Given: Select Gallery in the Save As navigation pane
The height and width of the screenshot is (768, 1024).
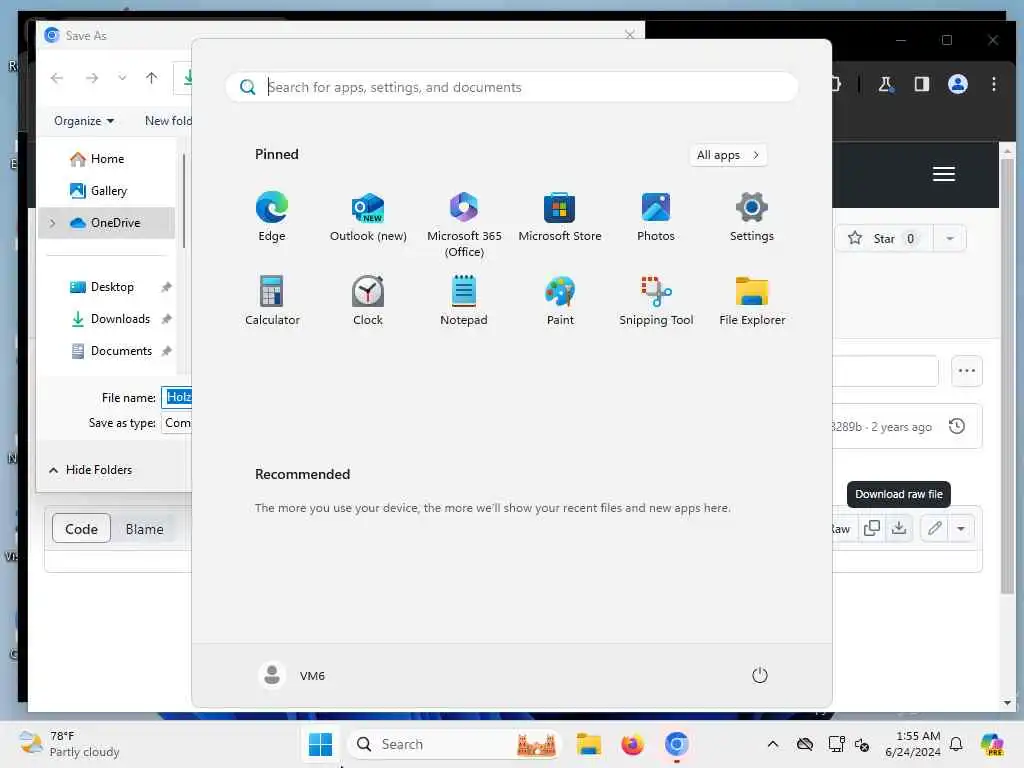Looking at the screenshot, I should pos(107,191).
